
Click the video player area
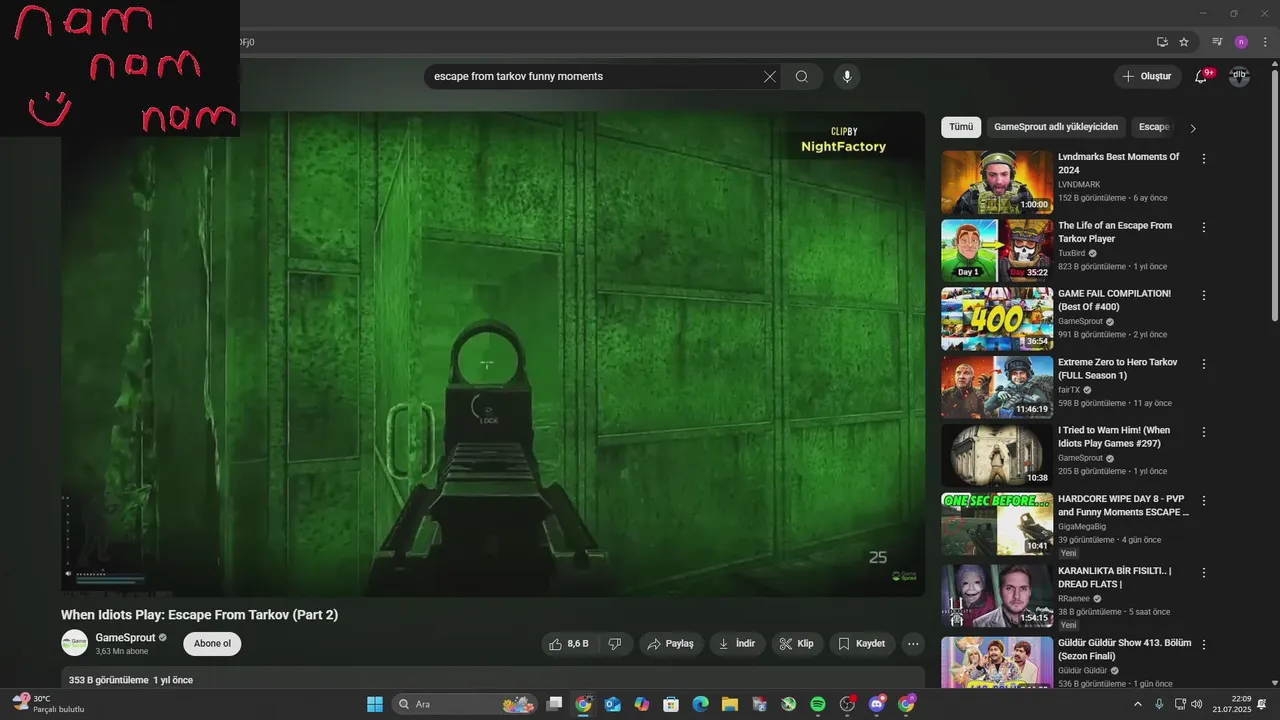point(493,354)
